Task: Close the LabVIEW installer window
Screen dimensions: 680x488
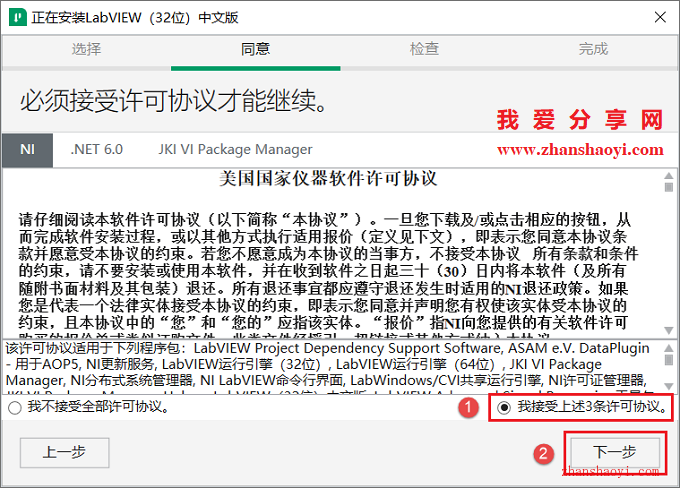Action: [x=660, y=17]
